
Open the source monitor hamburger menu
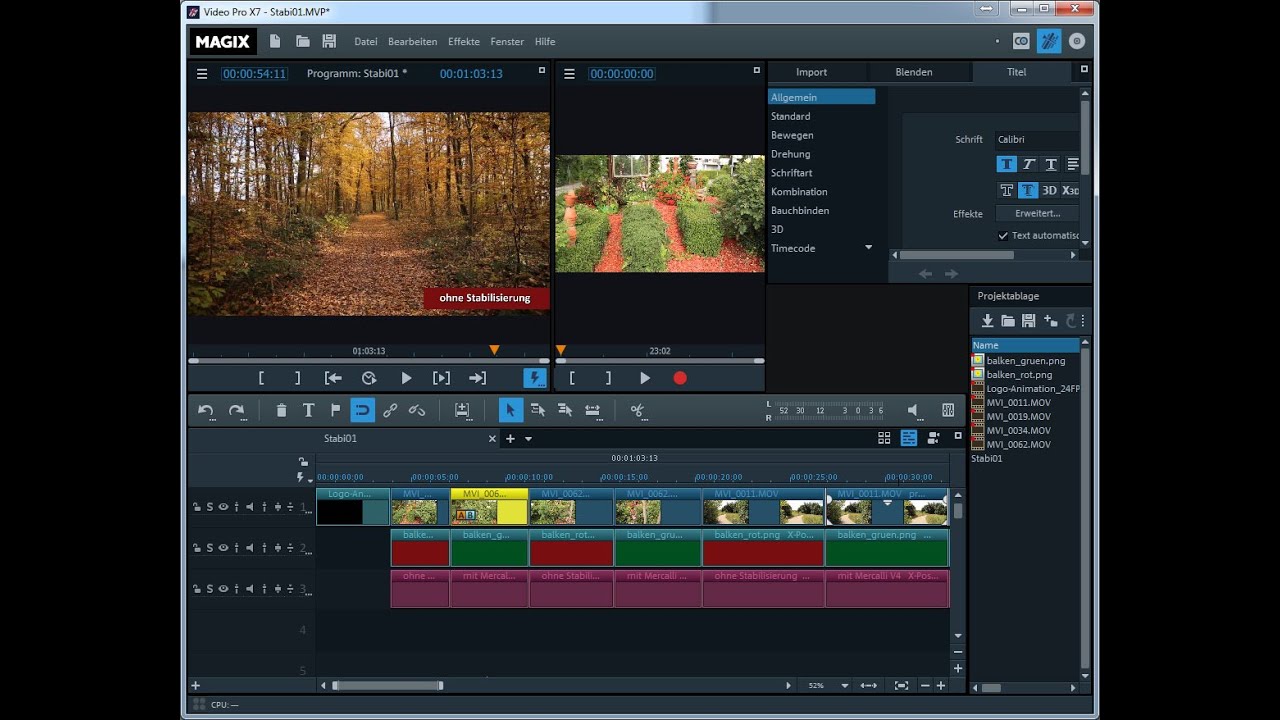570,74
